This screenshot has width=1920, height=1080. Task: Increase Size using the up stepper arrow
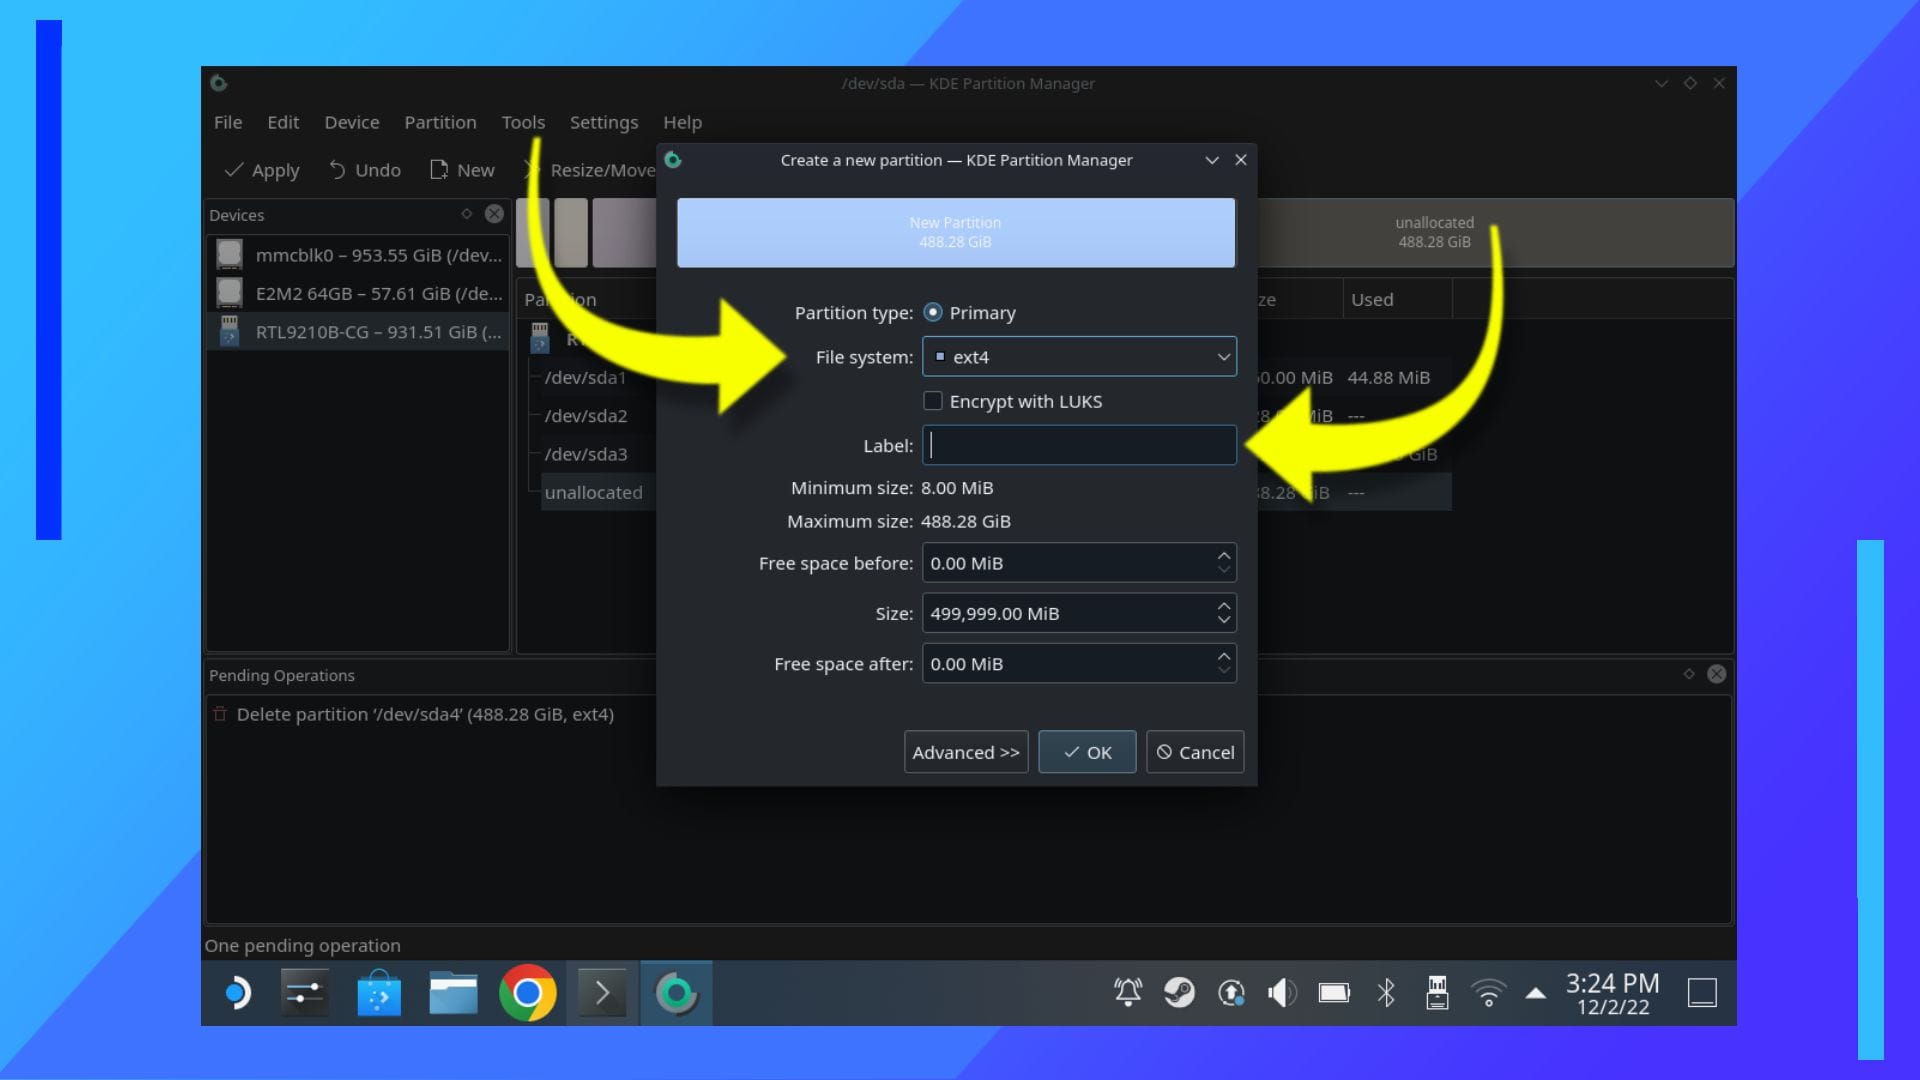(1222, 605)
